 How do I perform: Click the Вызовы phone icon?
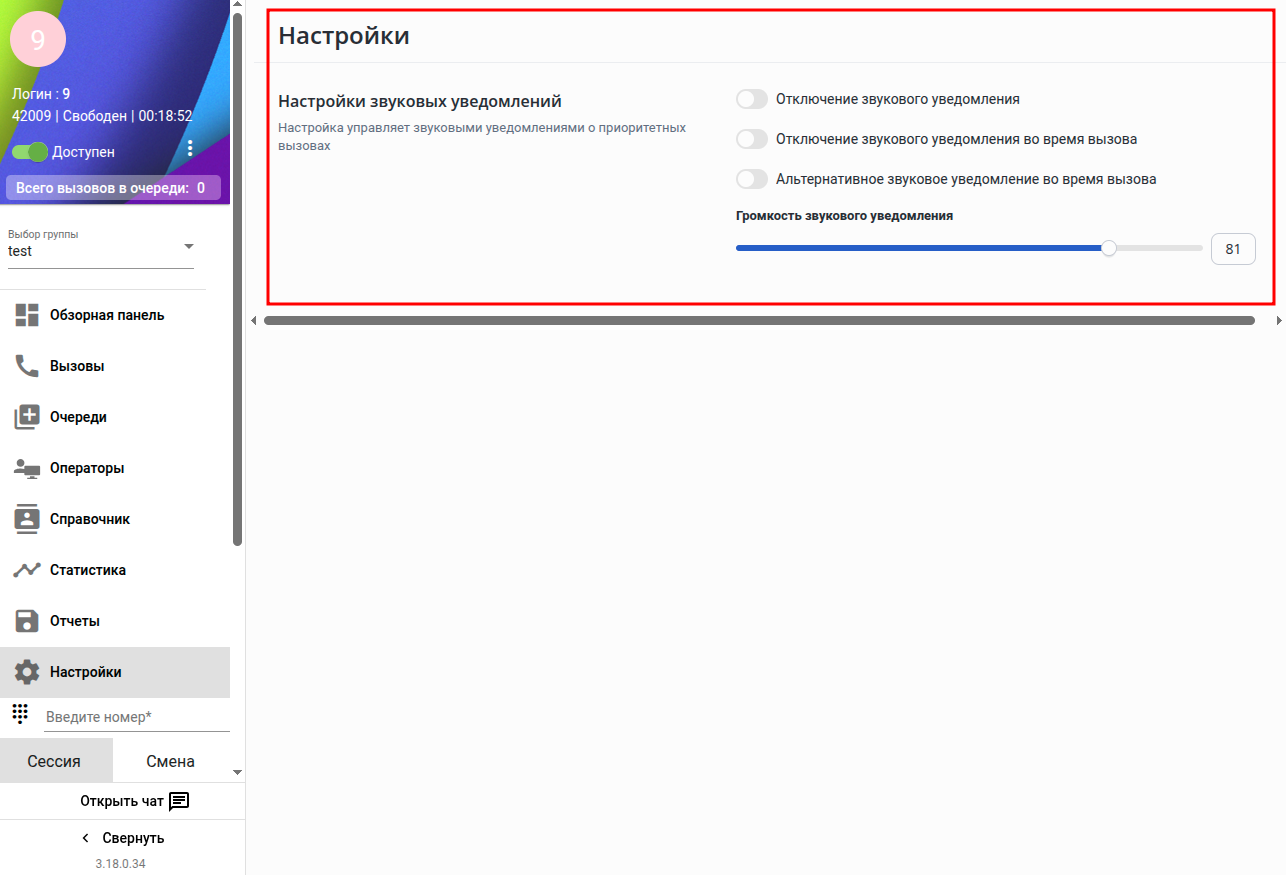tap(27, 366)
